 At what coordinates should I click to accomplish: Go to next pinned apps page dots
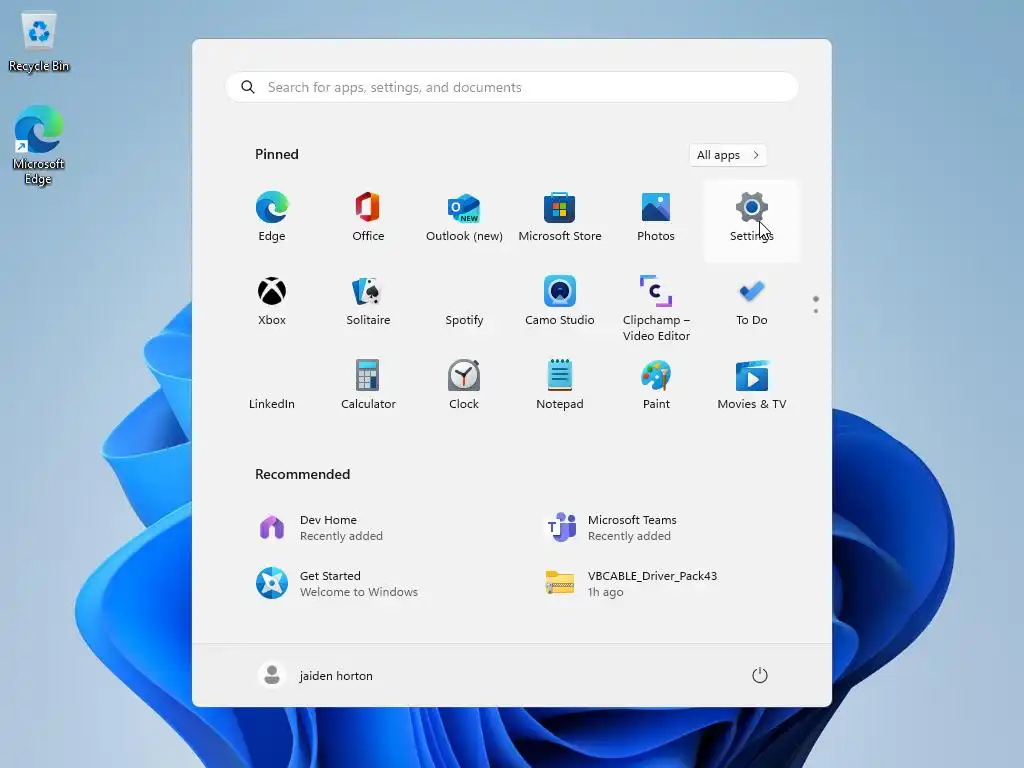[816, 305]
